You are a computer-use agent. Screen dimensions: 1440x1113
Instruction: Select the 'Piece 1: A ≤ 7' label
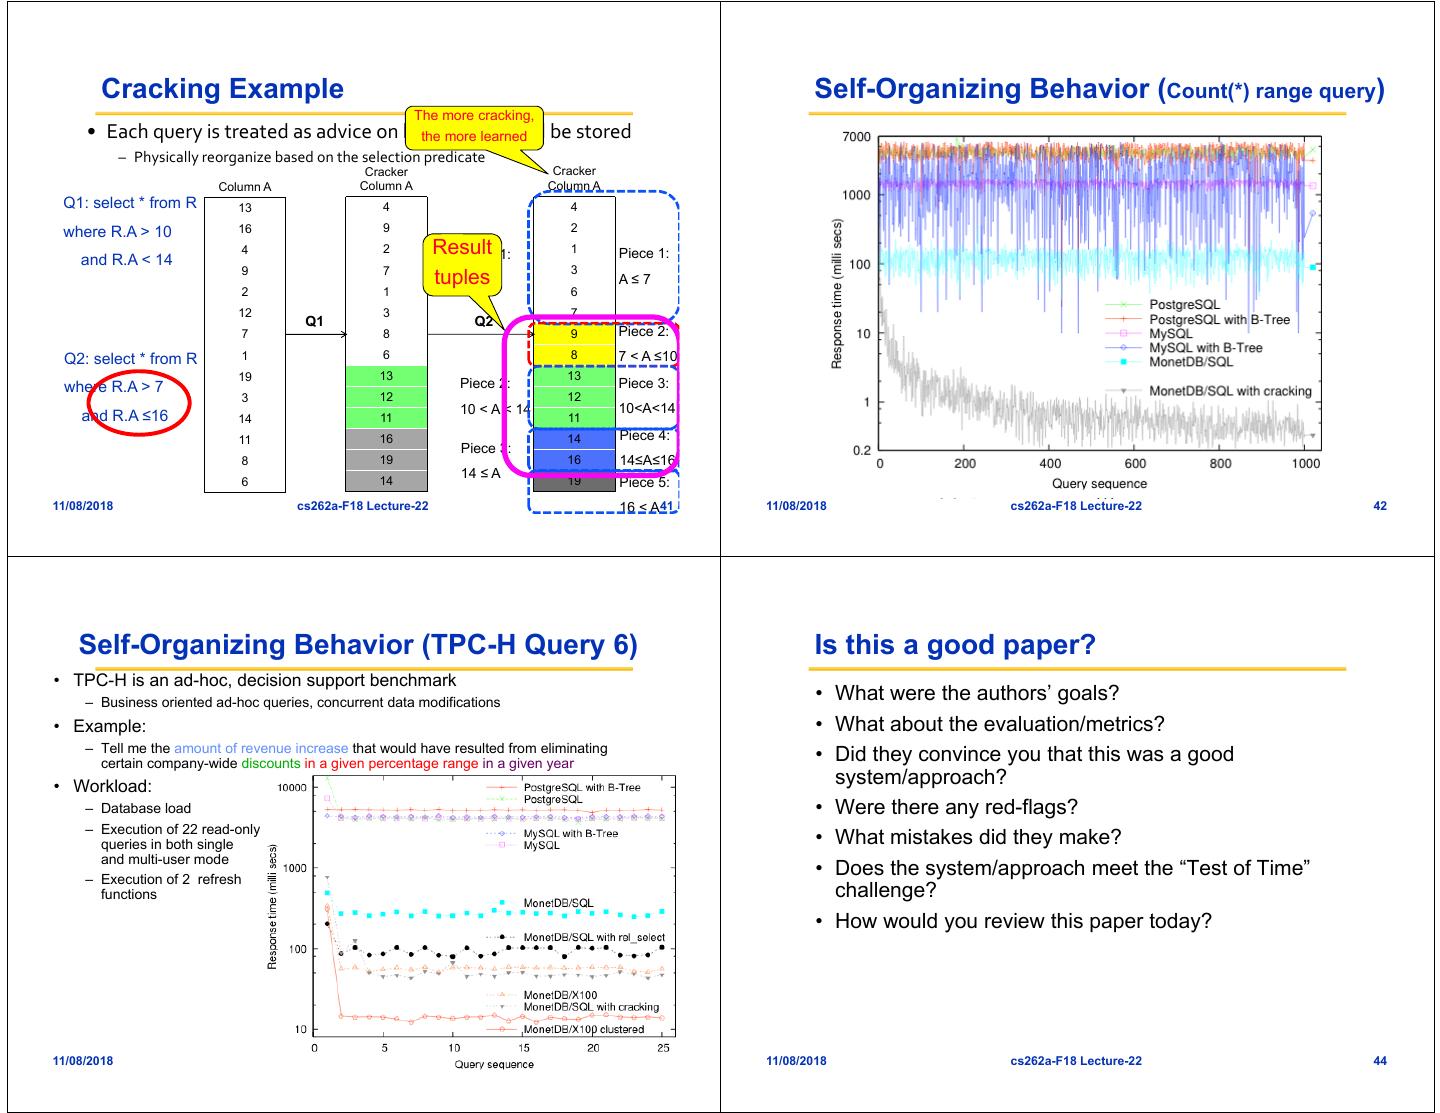[636, 266]
